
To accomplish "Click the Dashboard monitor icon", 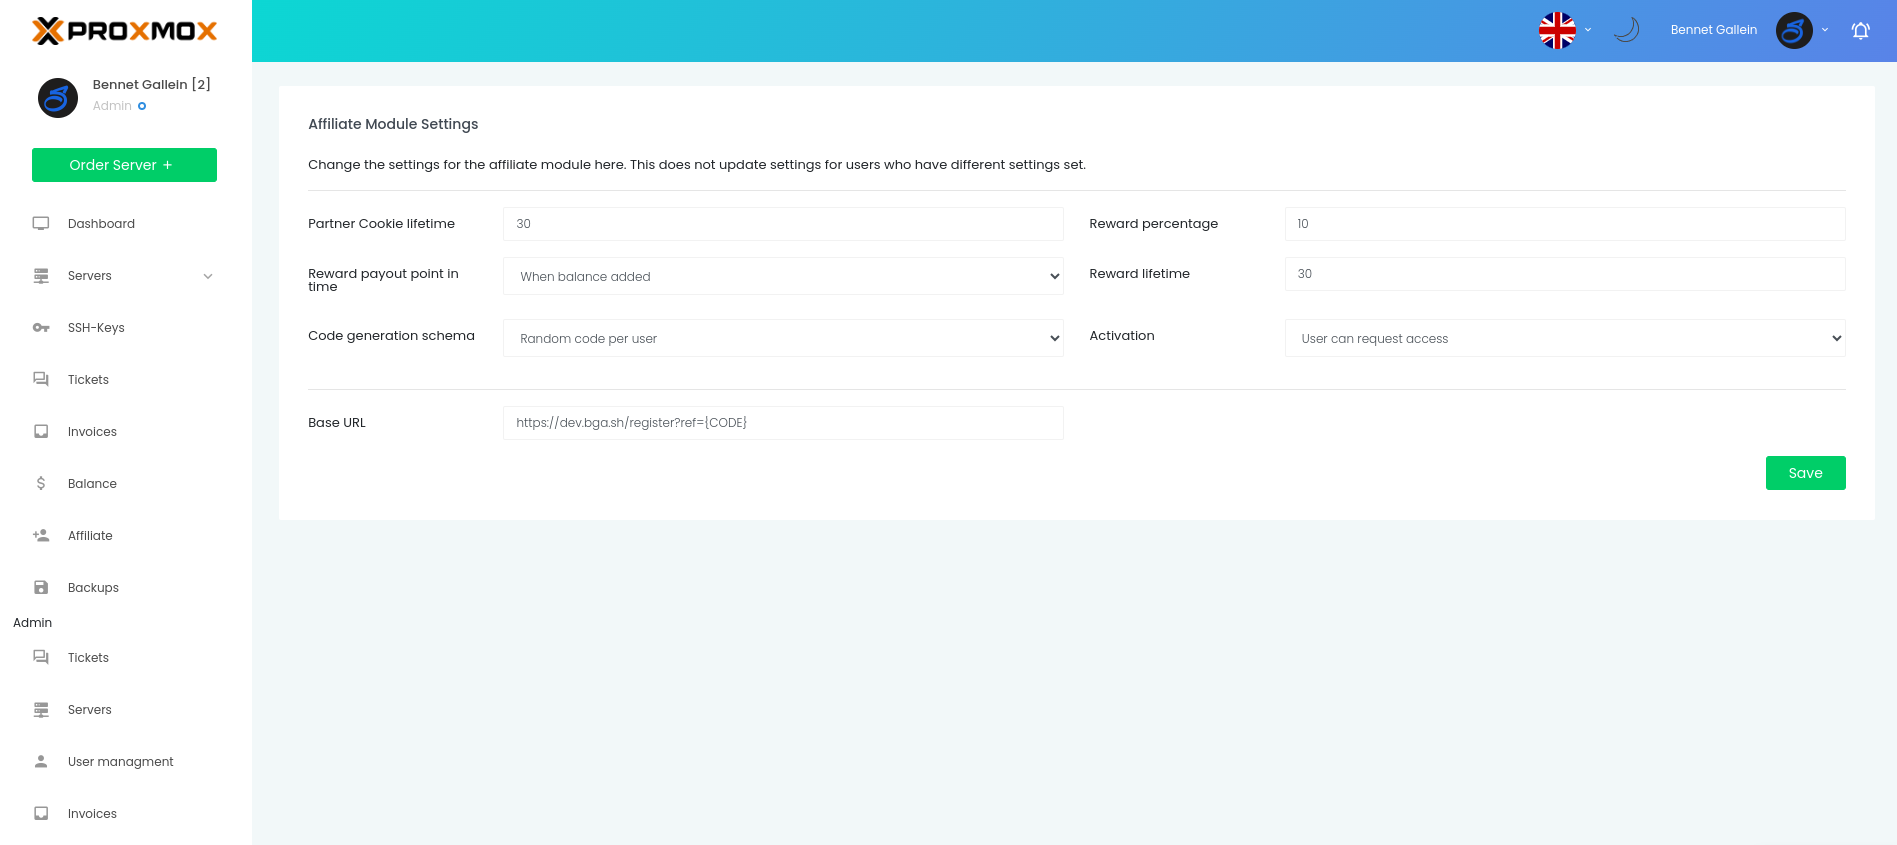I will tap(41, 224).
